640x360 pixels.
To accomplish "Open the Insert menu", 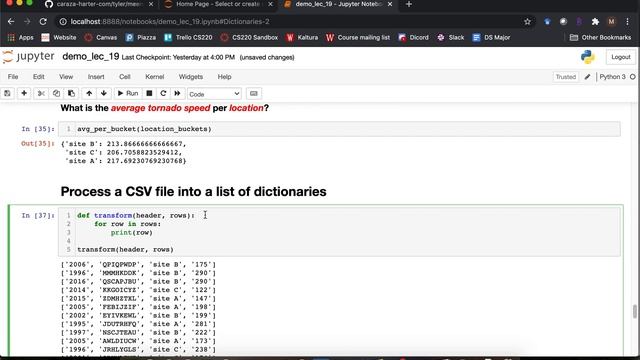I will tap(96, 77).
